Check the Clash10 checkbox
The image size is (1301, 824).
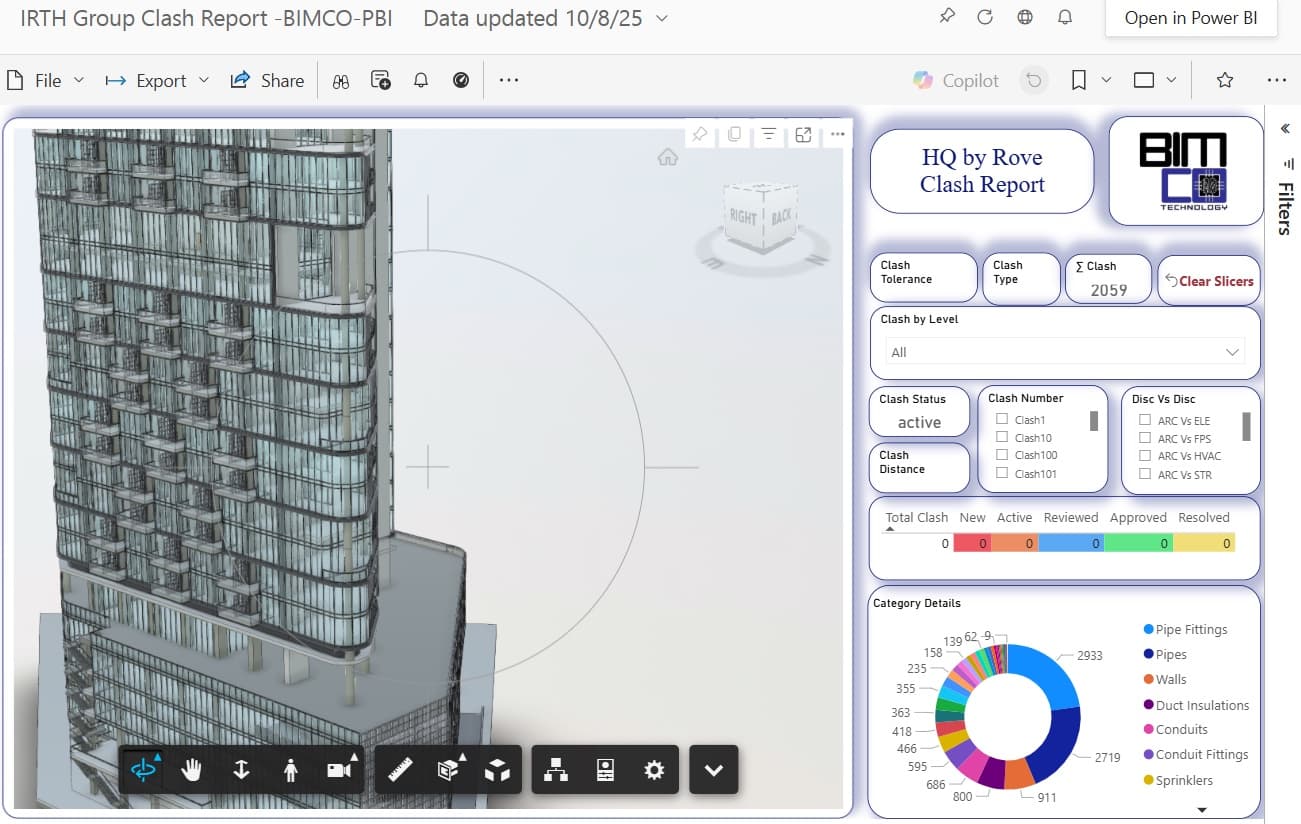[x=1002, y=437]
